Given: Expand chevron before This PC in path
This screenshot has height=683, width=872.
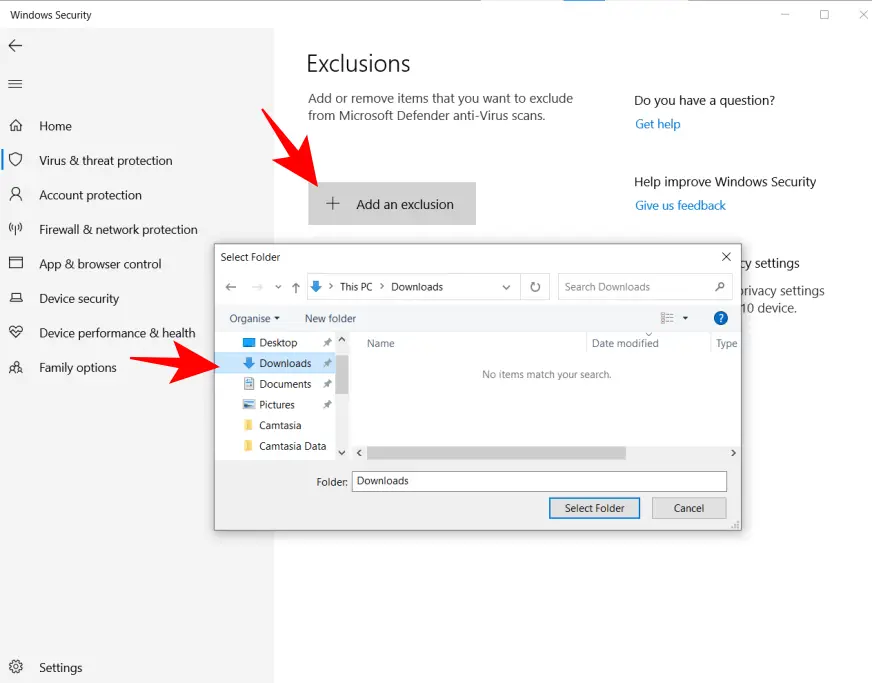Looking at the screenshot, I should click(331, 286).
